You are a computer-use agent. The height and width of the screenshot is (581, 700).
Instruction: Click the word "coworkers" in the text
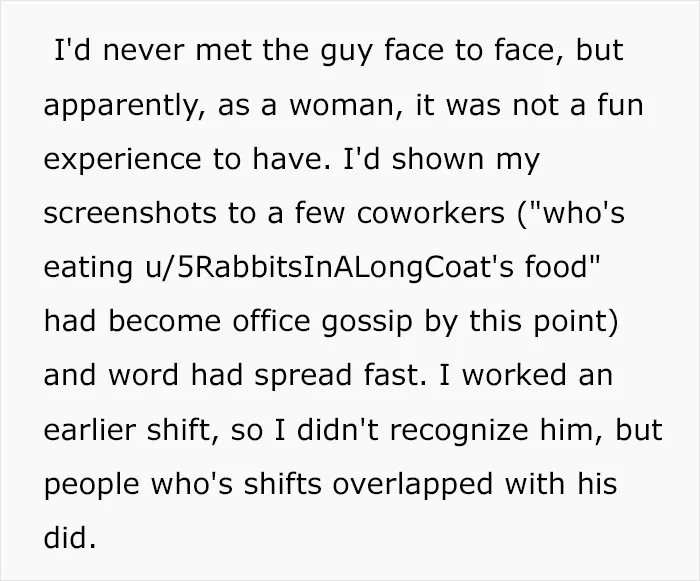(x=430, y=213)
